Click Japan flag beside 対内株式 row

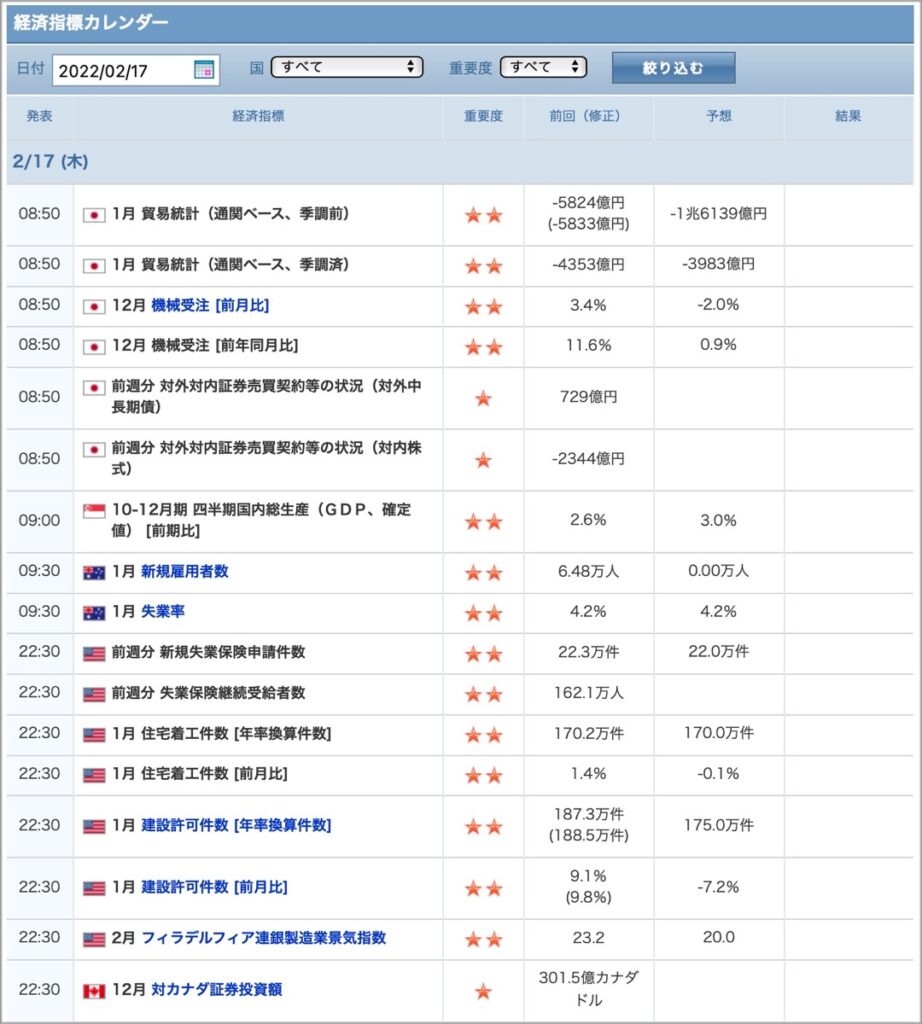(94, 450)
